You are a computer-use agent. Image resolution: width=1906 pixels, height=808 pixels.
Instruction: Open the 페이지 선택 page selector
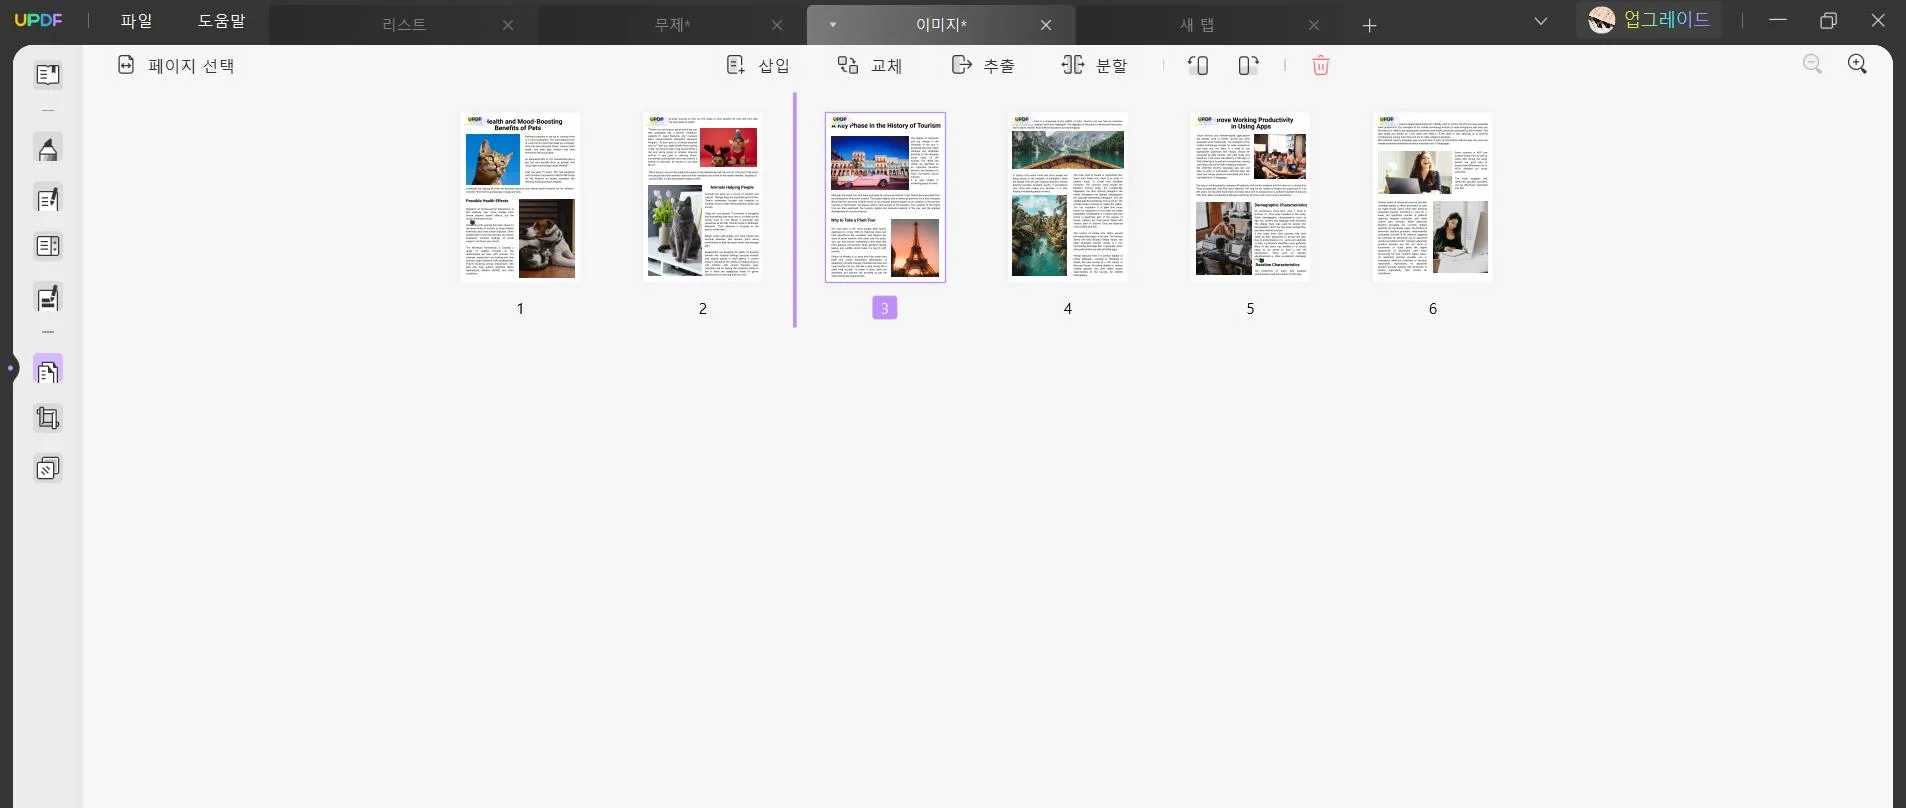click(x=176, y=66)
